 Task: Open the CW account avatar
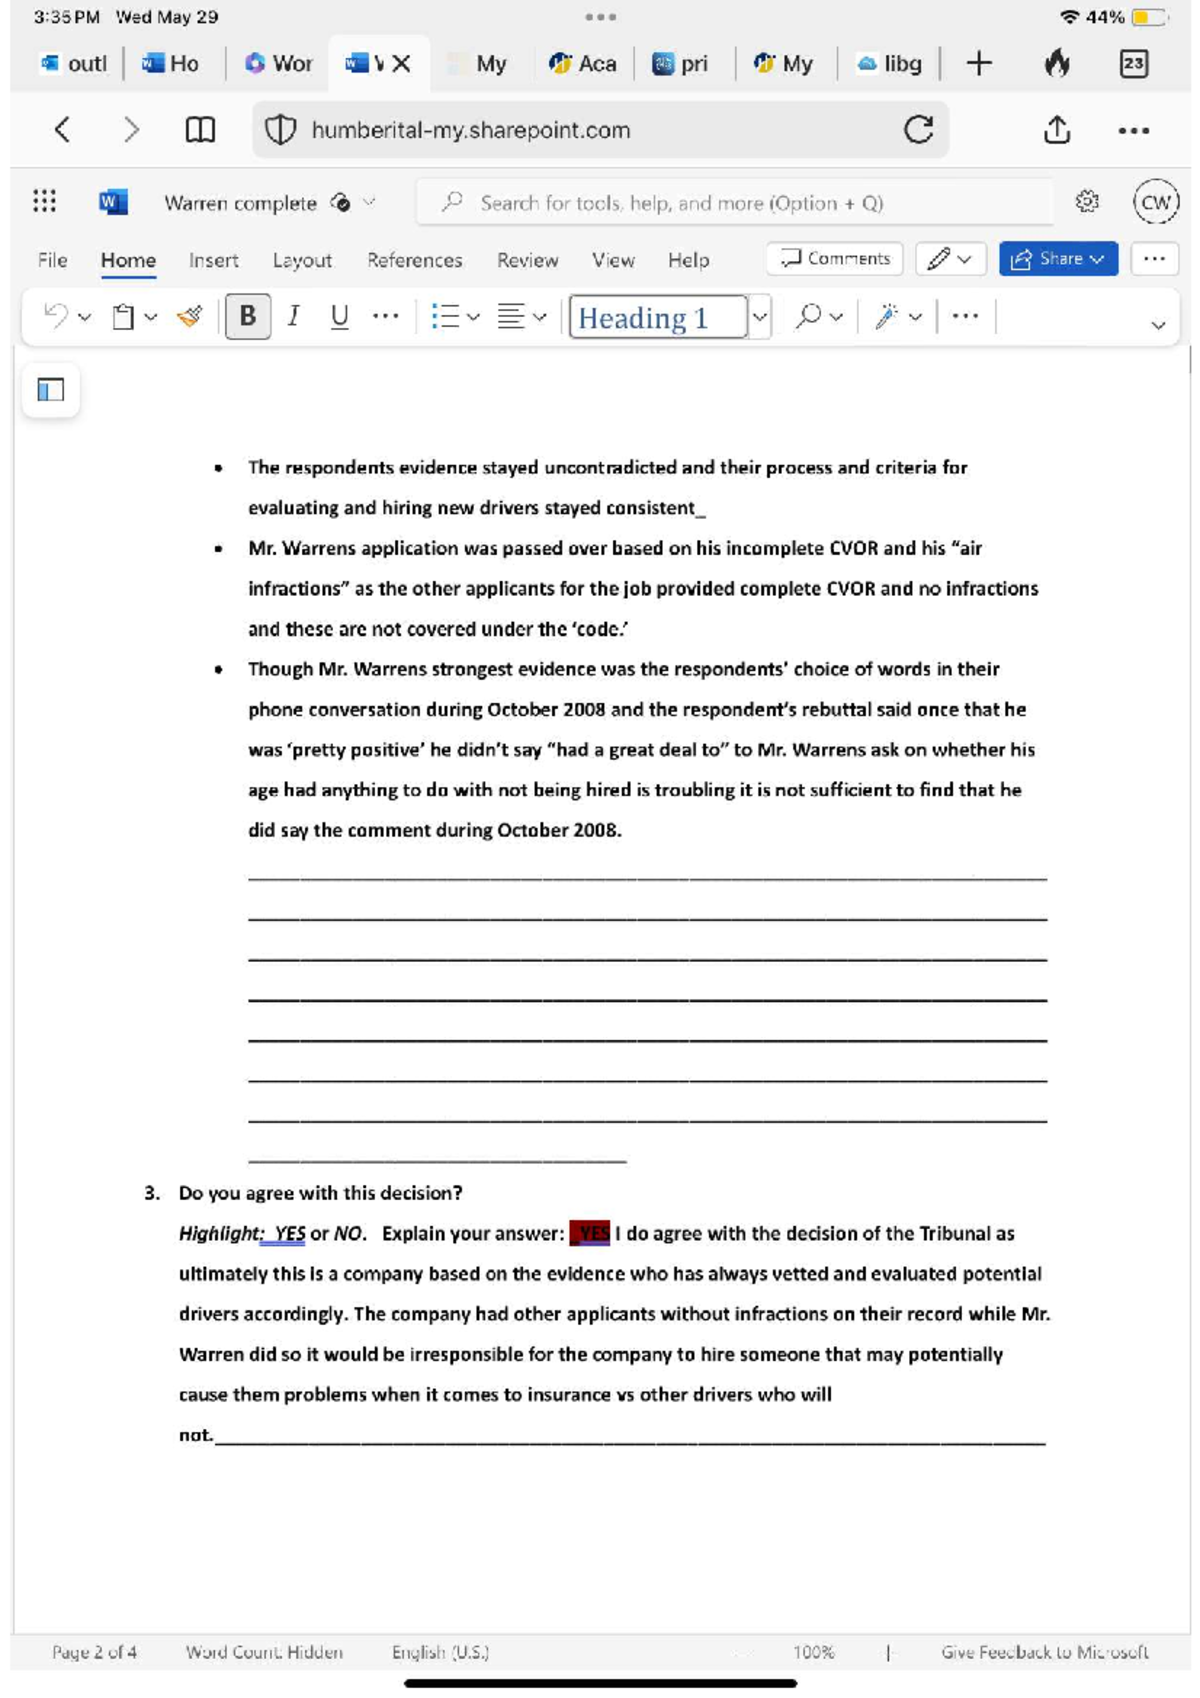1155,202
